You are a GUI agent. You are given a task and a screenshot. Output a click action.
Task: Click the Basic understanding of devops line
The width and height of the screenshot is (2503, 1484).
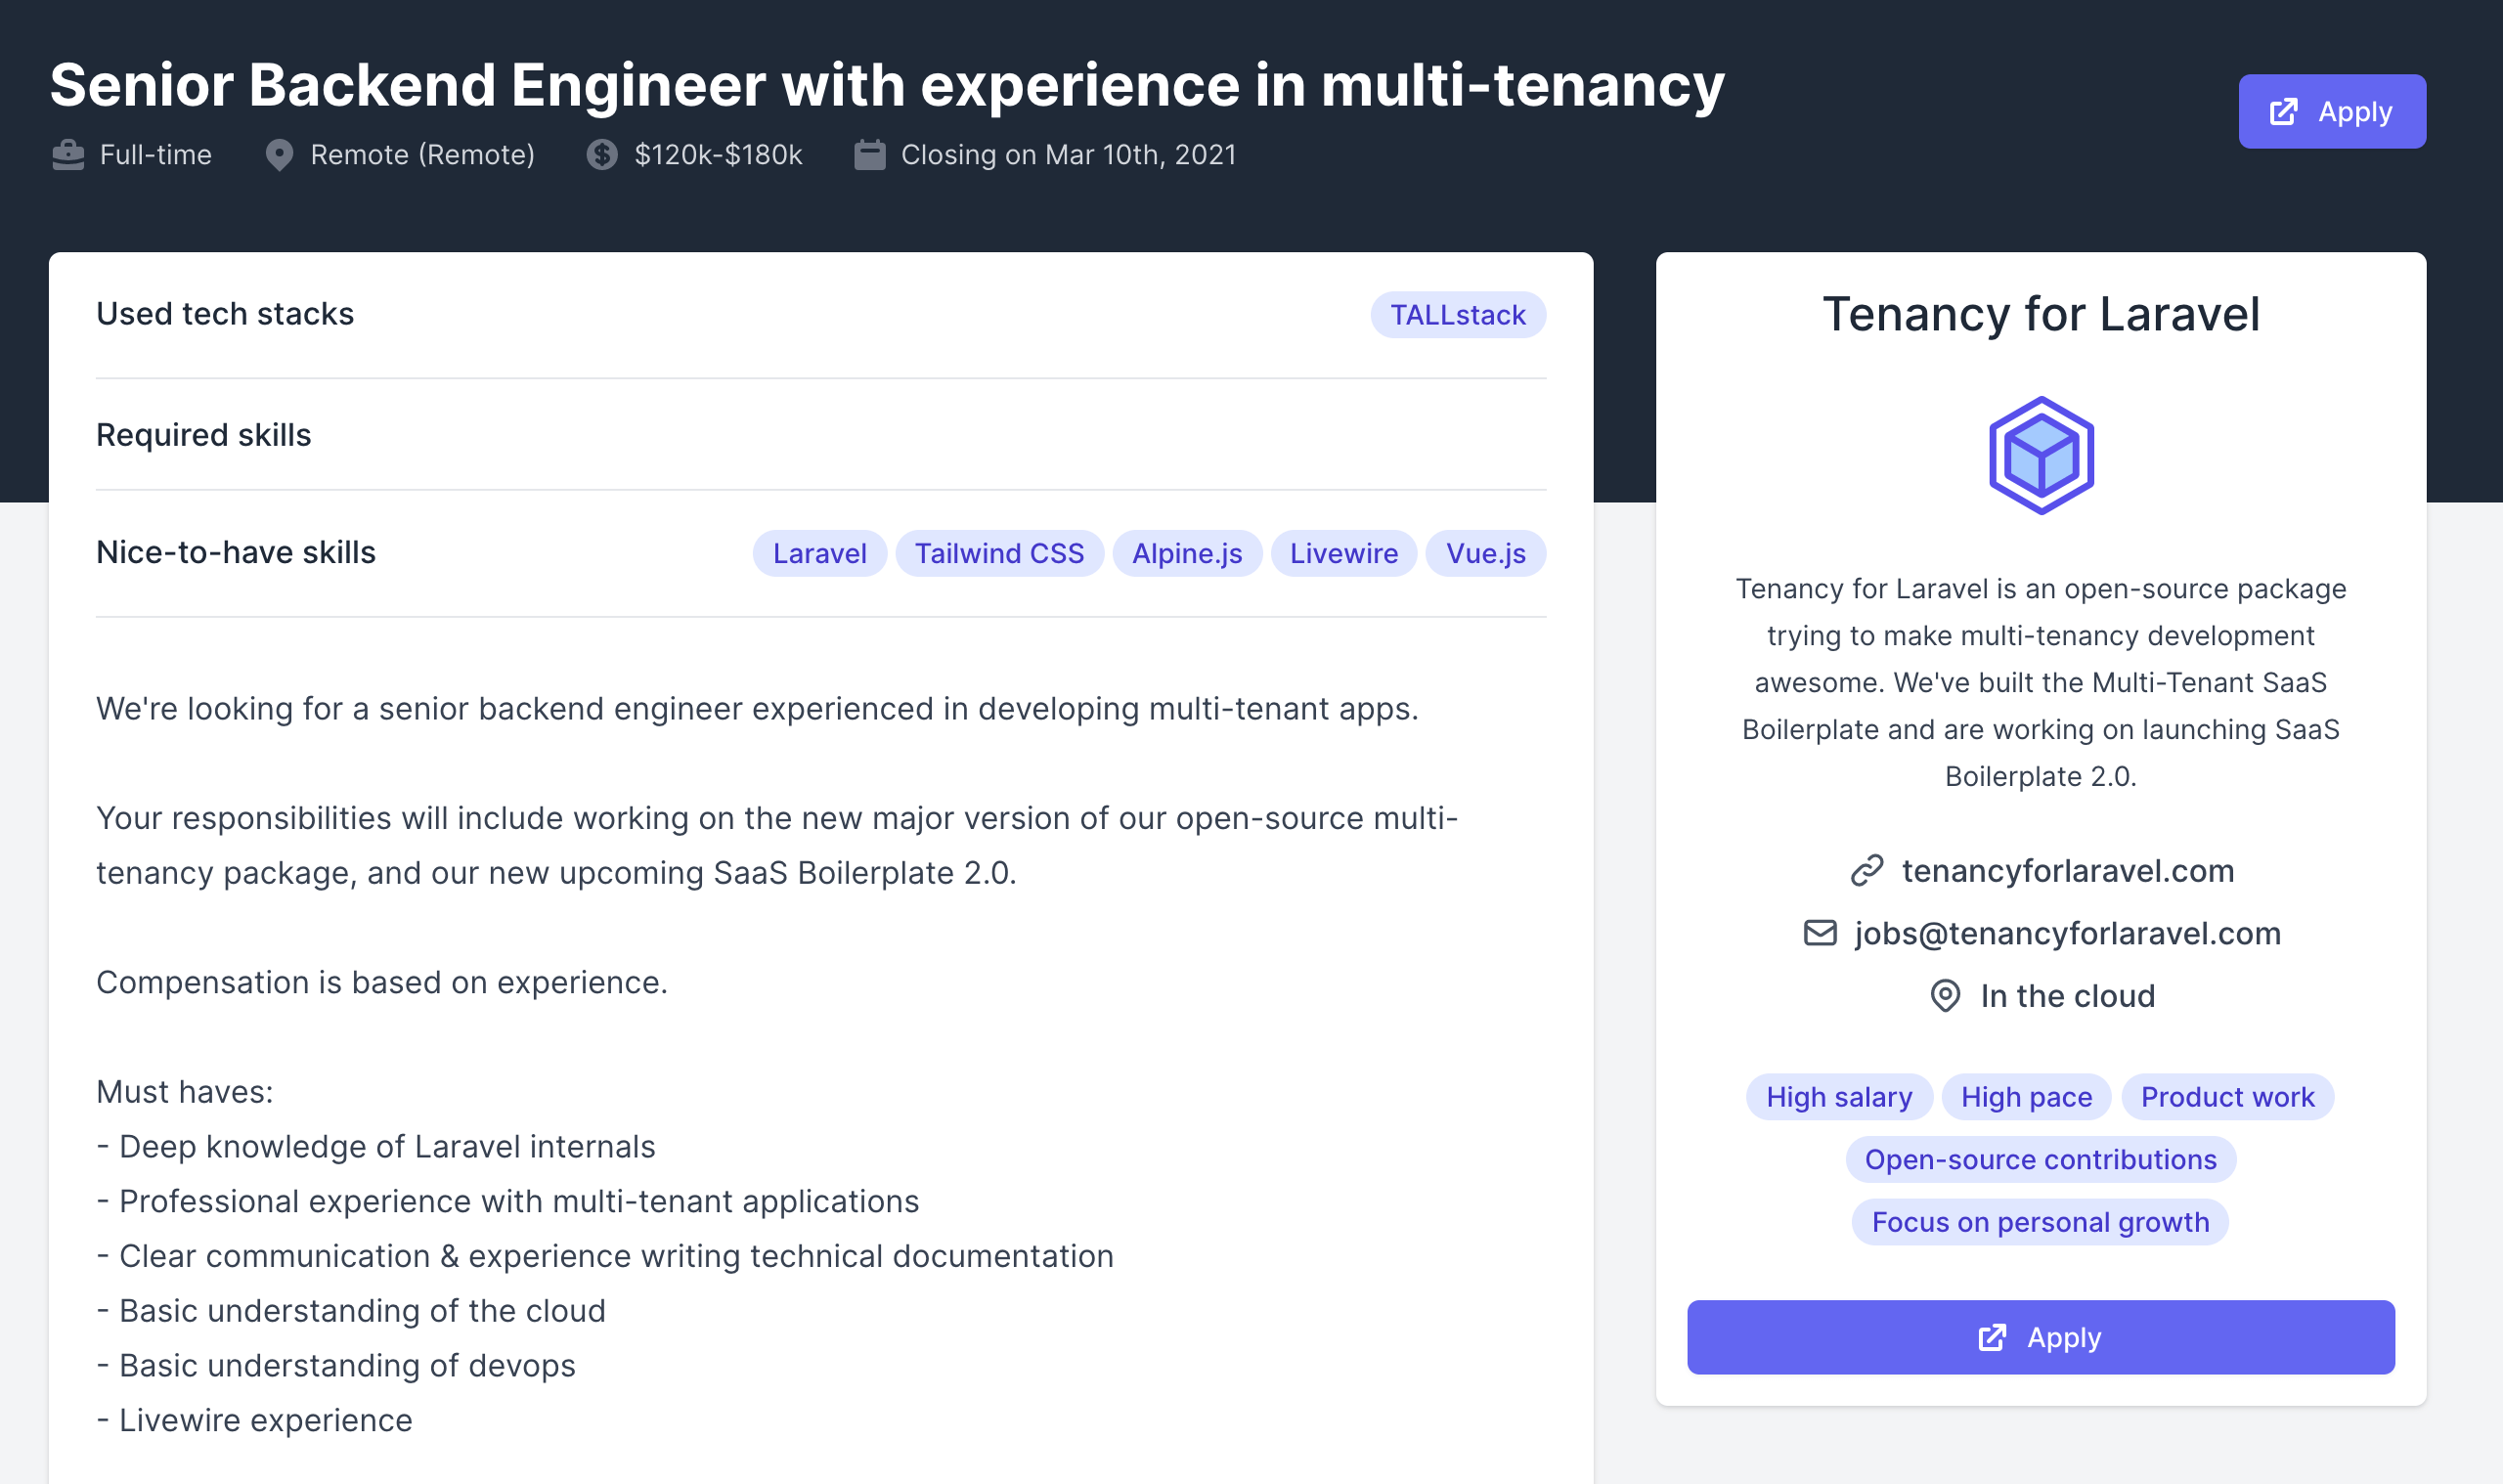coord(335,1365)
